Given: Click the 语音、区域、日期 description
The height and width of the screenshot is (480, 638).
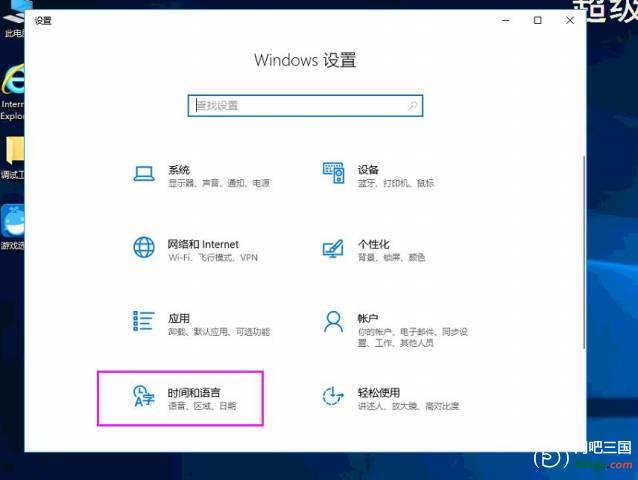Looking at the screenshot, I should (202, 406).
